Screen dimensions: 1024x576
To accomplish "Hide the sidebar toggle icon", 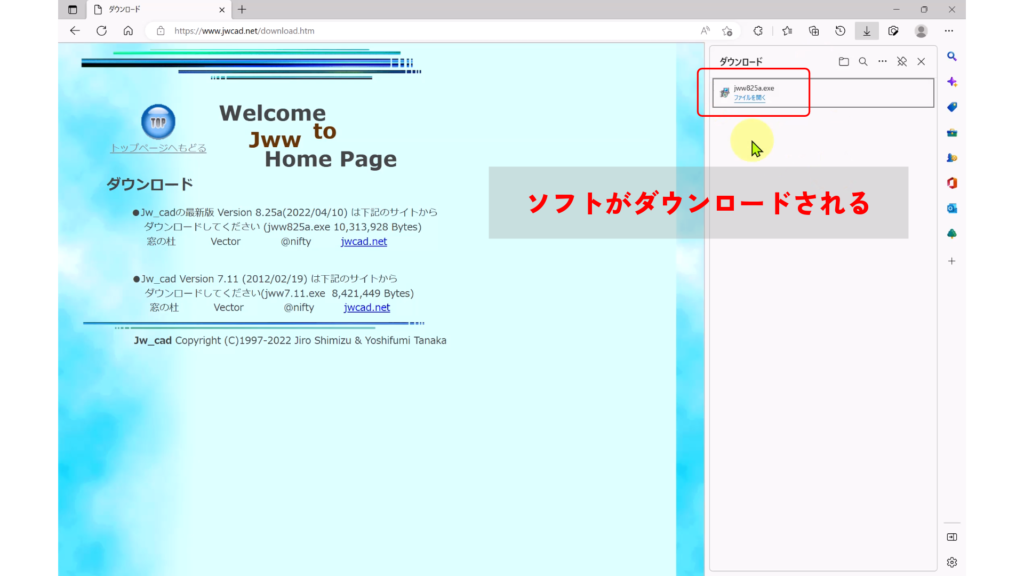I will pos(952,537).
